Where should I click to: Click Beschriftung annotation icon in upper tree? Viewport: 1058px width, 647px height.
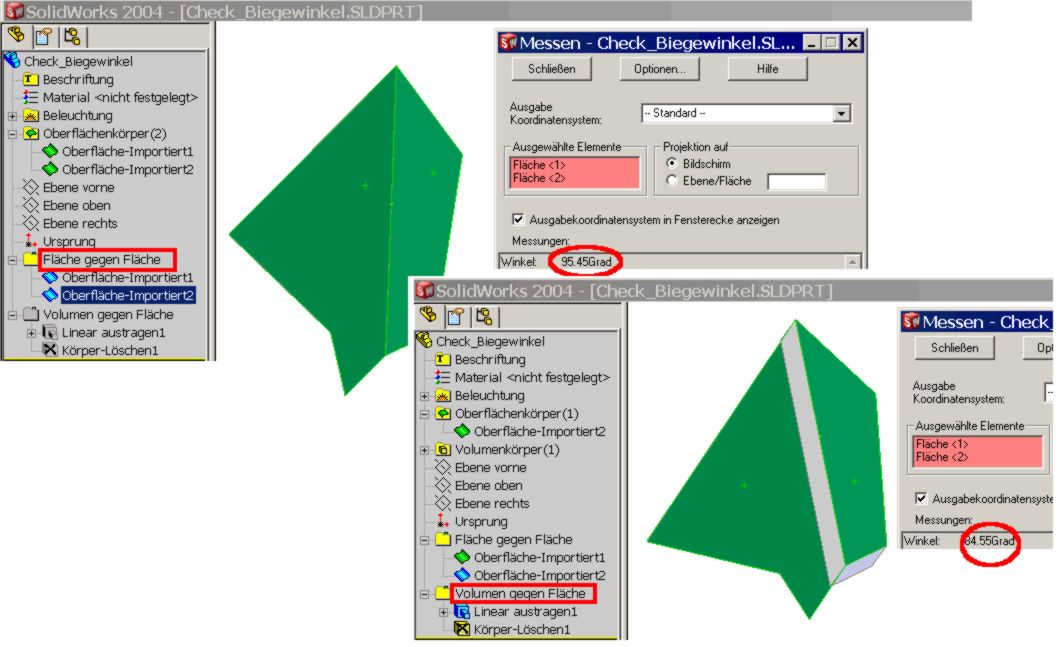click(31, 80)
